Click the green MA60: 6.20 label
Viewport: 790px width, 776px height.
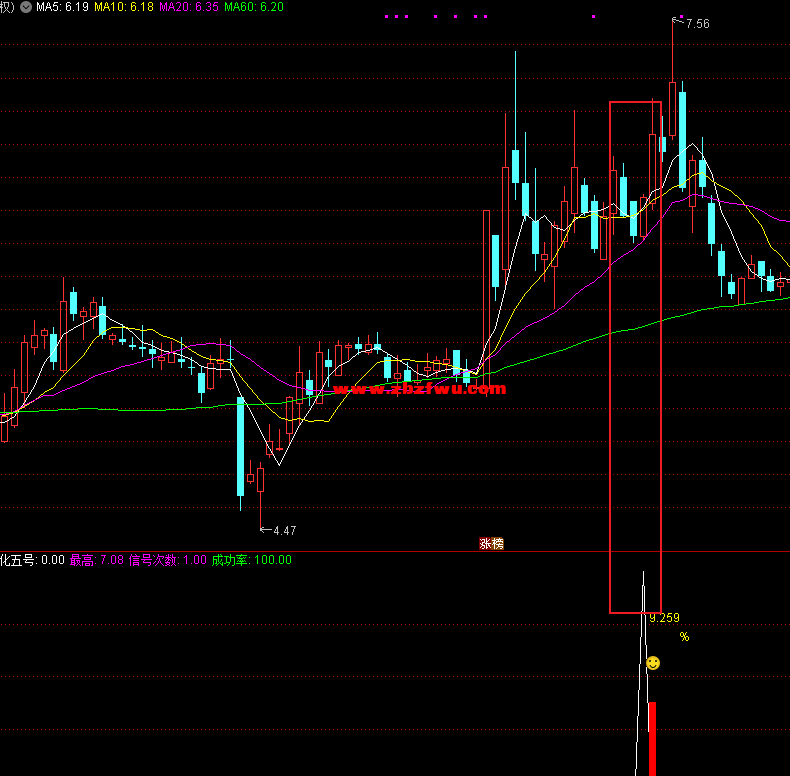254,7
